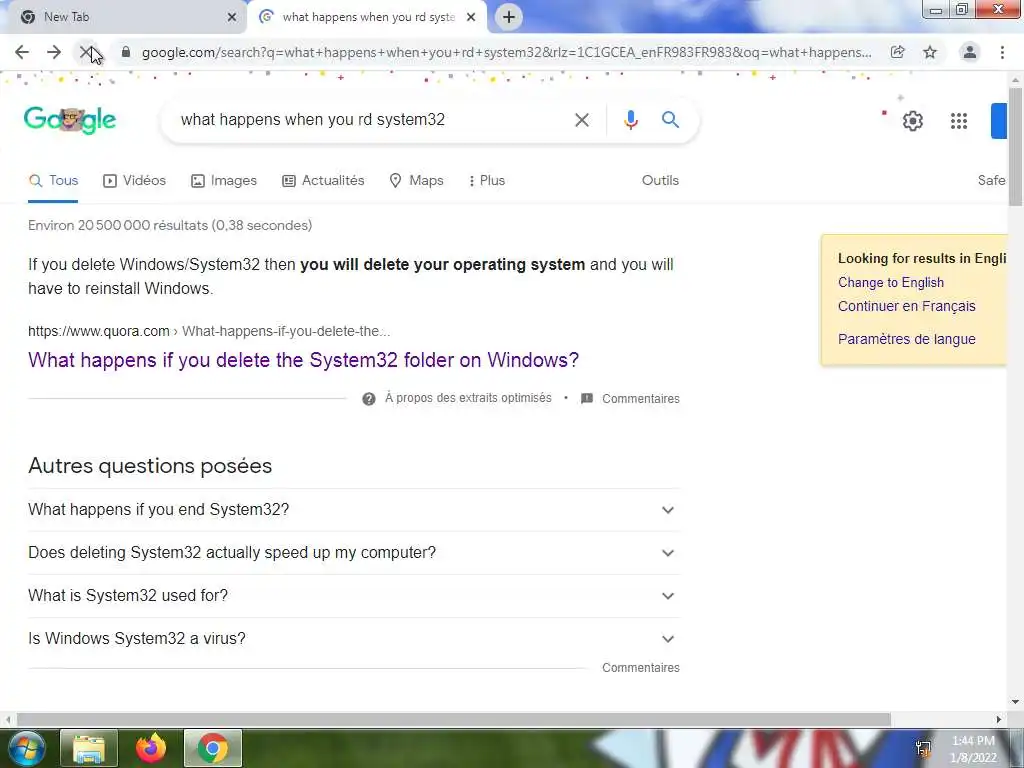Open a new tab with plus button

point(509,17)
